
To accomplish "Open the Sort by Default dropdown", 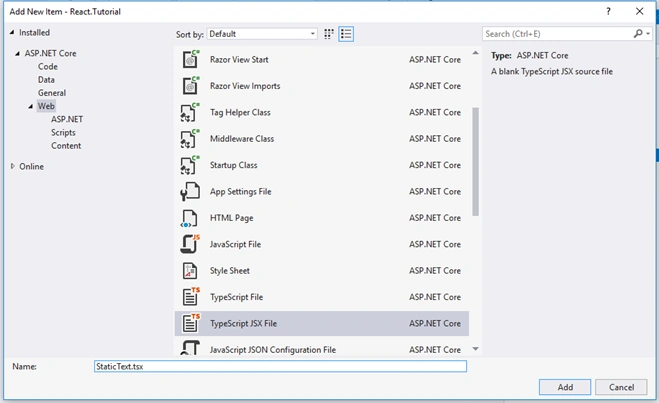I will 262,34.
